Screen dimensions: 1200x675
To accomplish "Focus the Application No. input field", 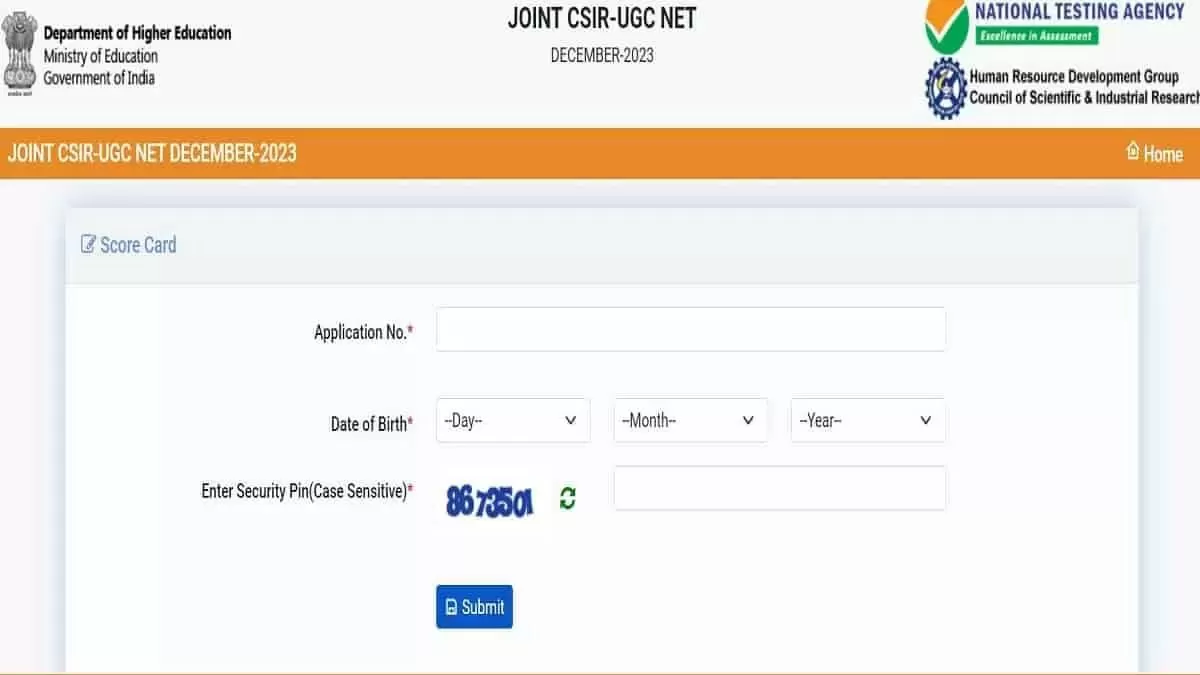I will pos(690,330).
